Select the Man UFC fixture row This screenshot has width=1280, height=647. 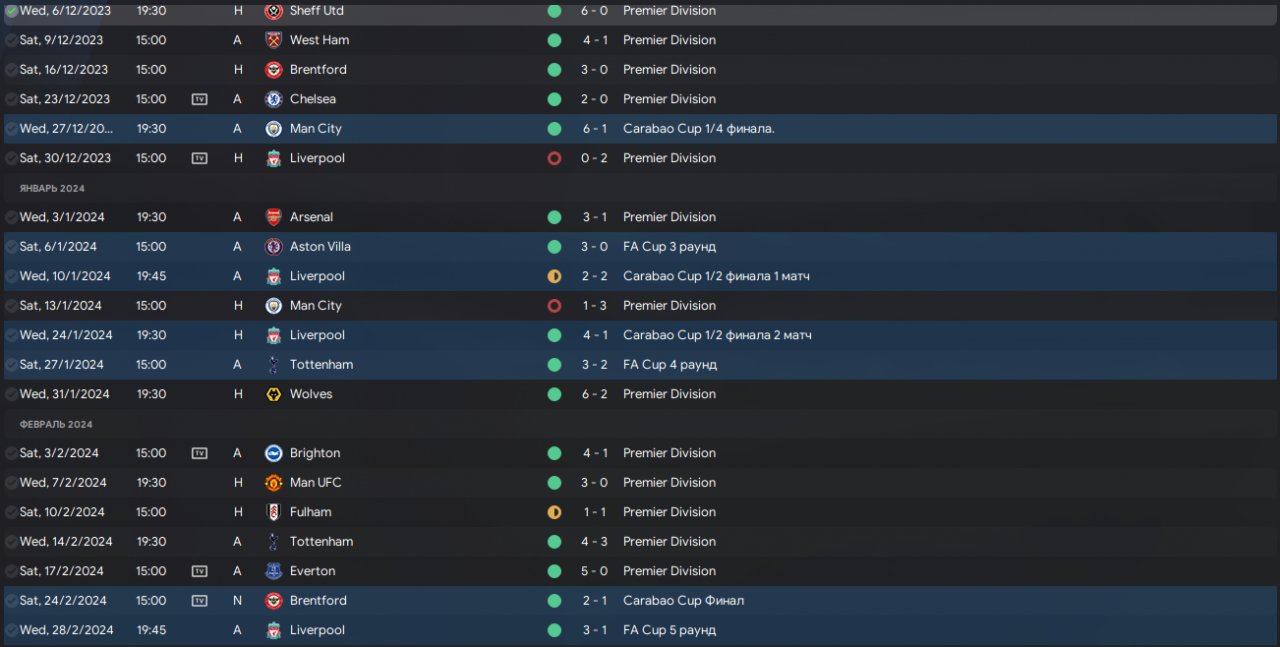pyautogui.click(x=640, y=482)
